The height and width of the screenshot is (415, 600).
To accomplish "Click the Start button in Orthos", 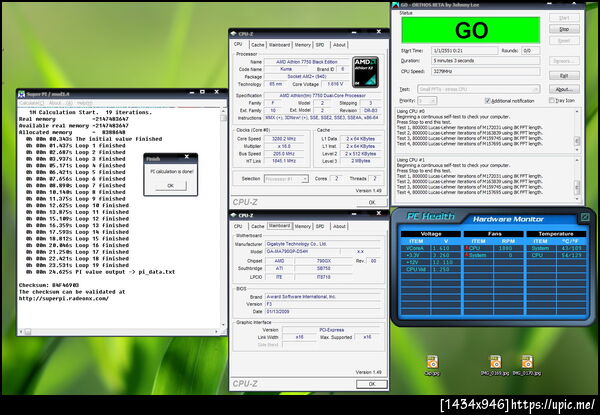I will (564, 18).
